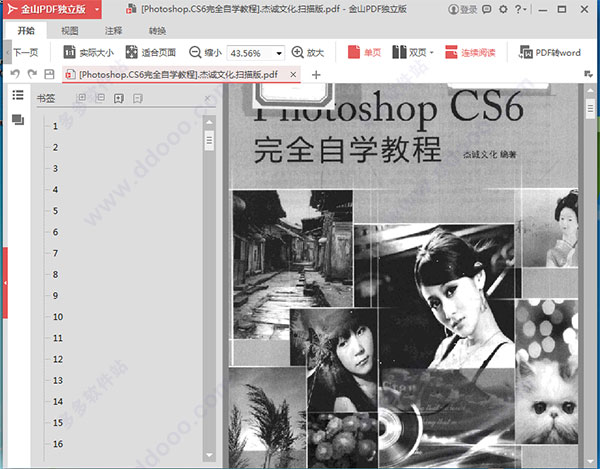
Task: Open the settings gear icon
Action: [x=503, y=9]
